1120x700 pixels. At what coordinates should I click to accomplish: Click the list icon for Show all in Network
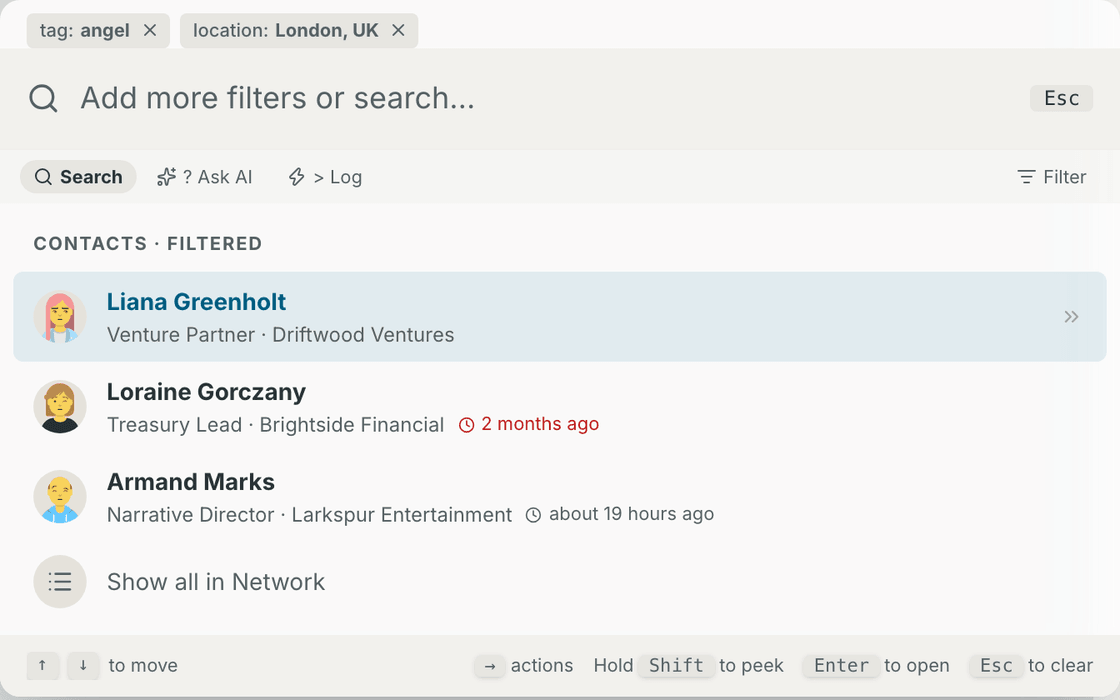(x=60, y=581)
